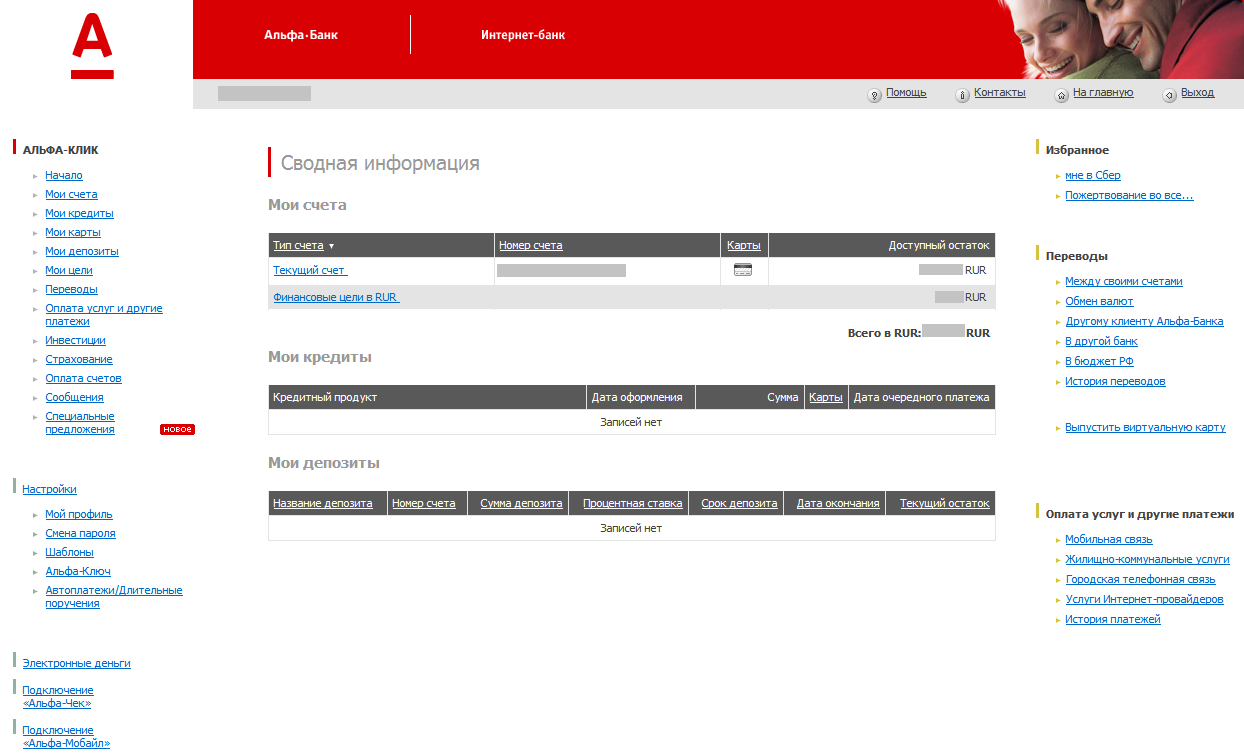
Task: Sort deposits by Процентная ставка
Action: click(633, 503)
